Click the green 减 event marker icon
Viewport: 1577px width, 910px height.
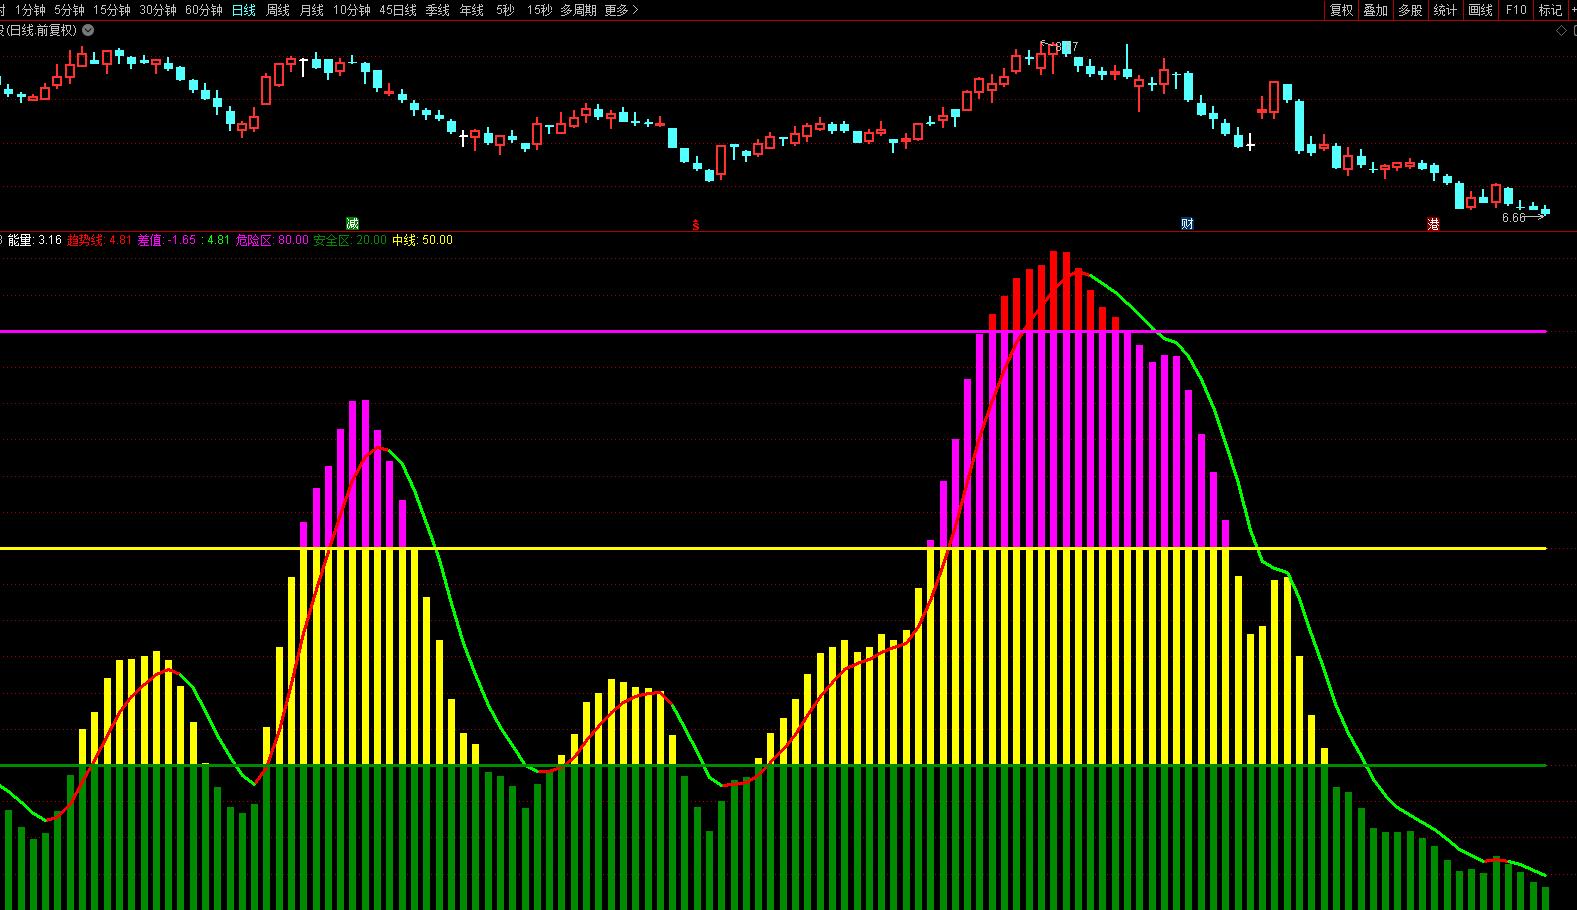point(352,224)
